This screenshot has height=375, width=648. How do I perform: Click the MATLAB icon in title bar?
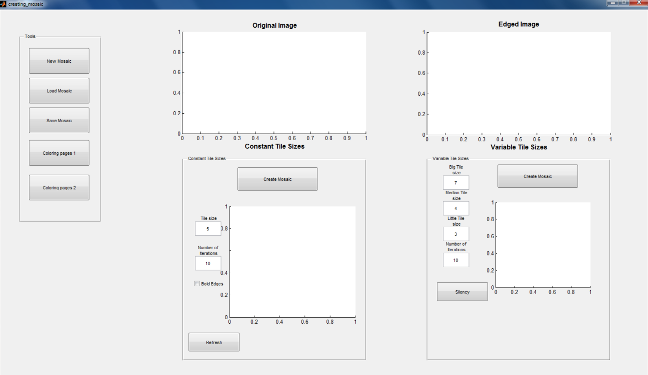[2, 4]
